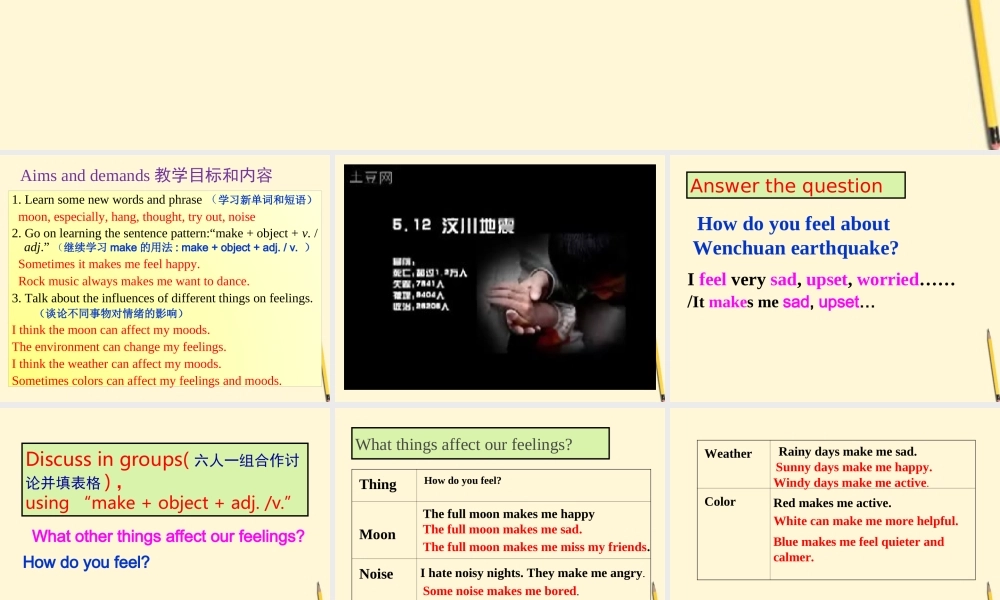Click 'Windy days make me active.' in red
The image size is (1000, 600).
(851, 483)
